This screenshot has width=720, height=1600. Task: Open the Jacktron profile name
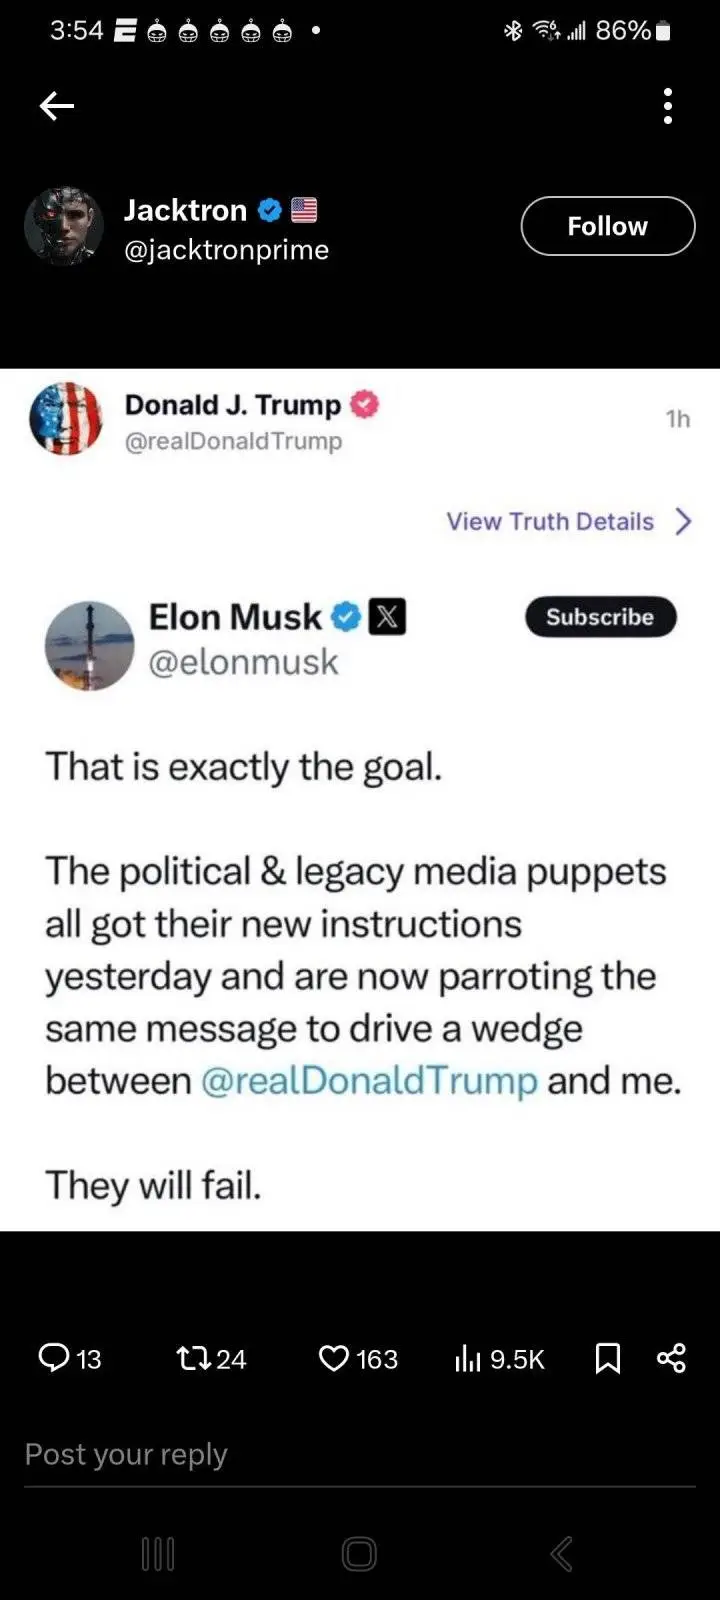[185, 210]
